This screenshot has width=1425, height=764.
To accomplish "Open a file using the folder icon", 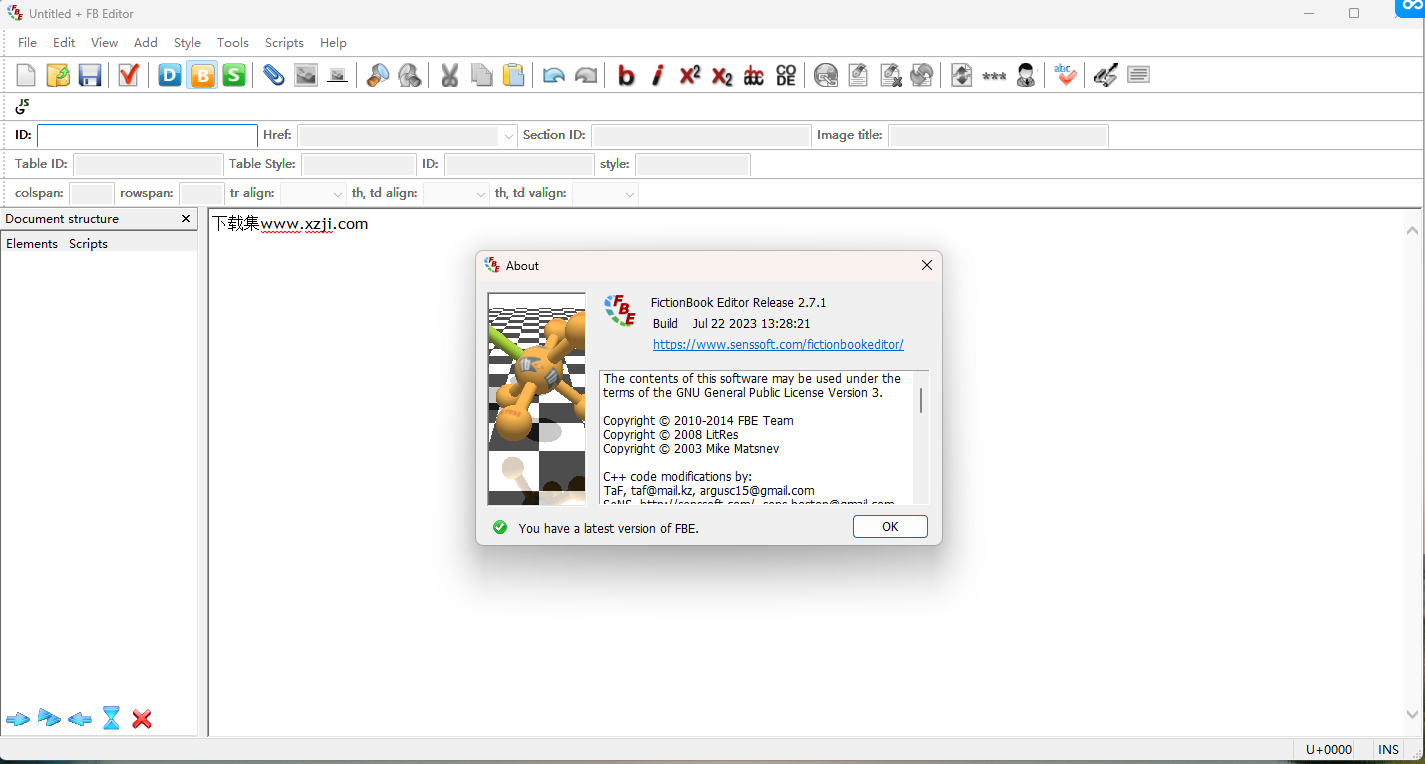I will 58,75.
